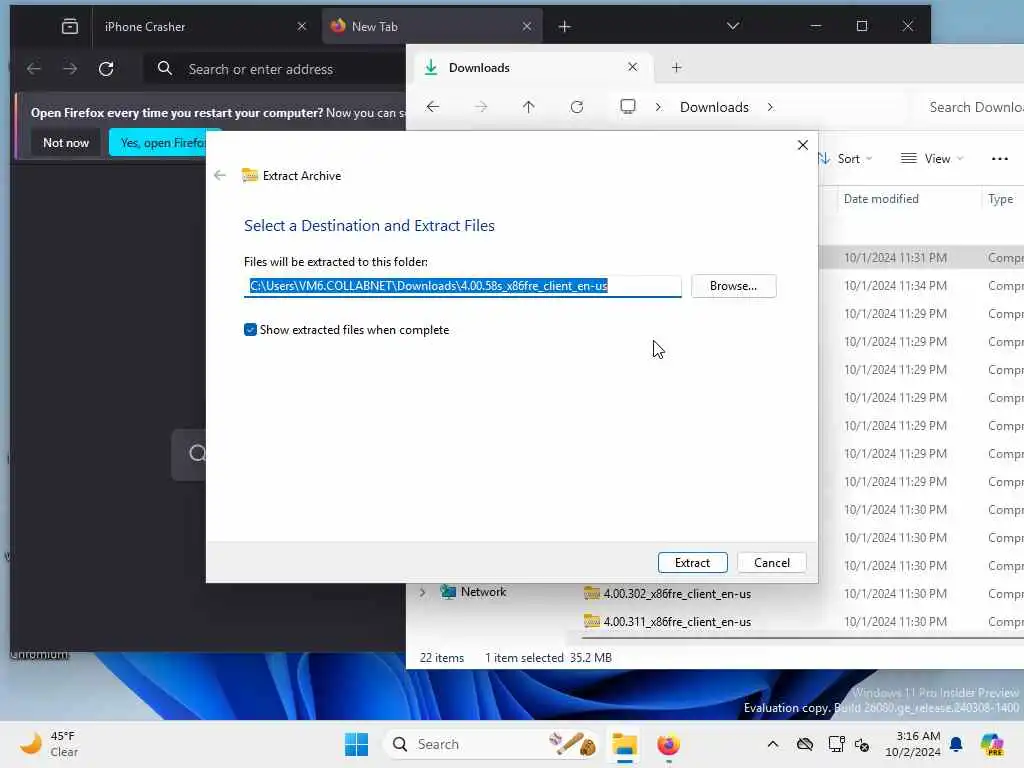Viewport: 1024px width, 768px height.
Task: Click 10/1/2024 11:31 PM date cell
Action: click(x=895, y=258)
